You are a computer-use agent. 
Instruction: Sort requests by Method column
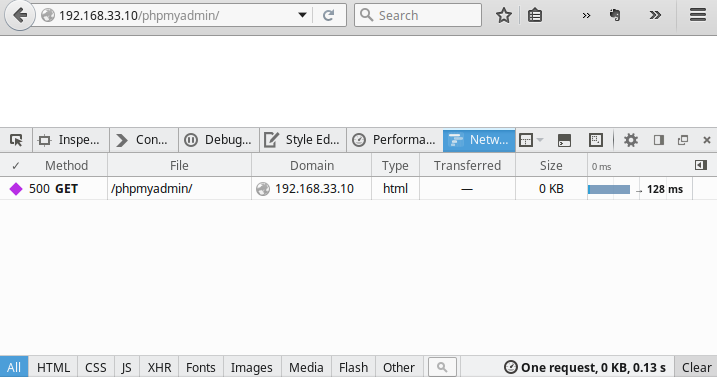point(66,165)
